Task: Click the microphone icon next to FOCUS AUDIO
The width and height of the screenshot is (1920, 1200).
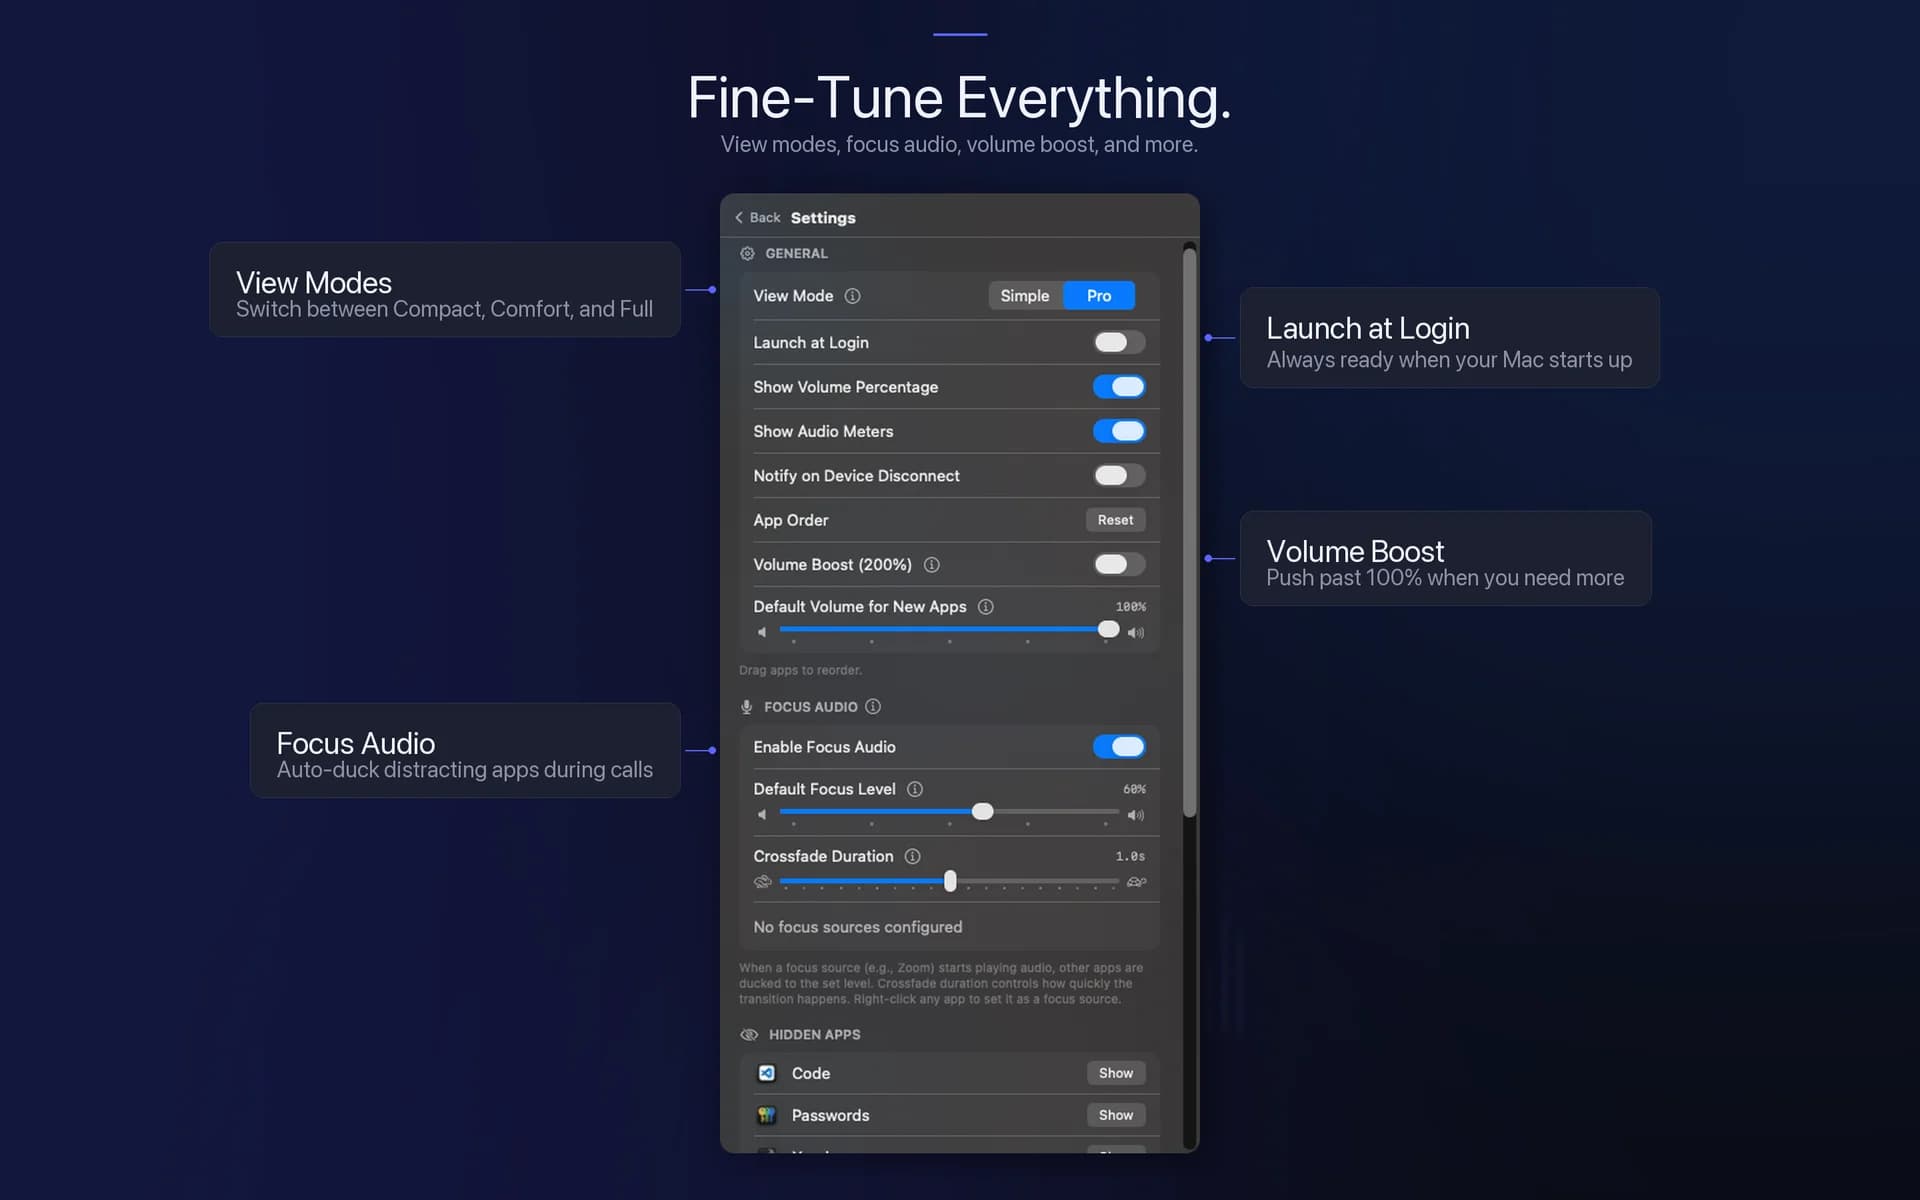Action: pos(746,707)
